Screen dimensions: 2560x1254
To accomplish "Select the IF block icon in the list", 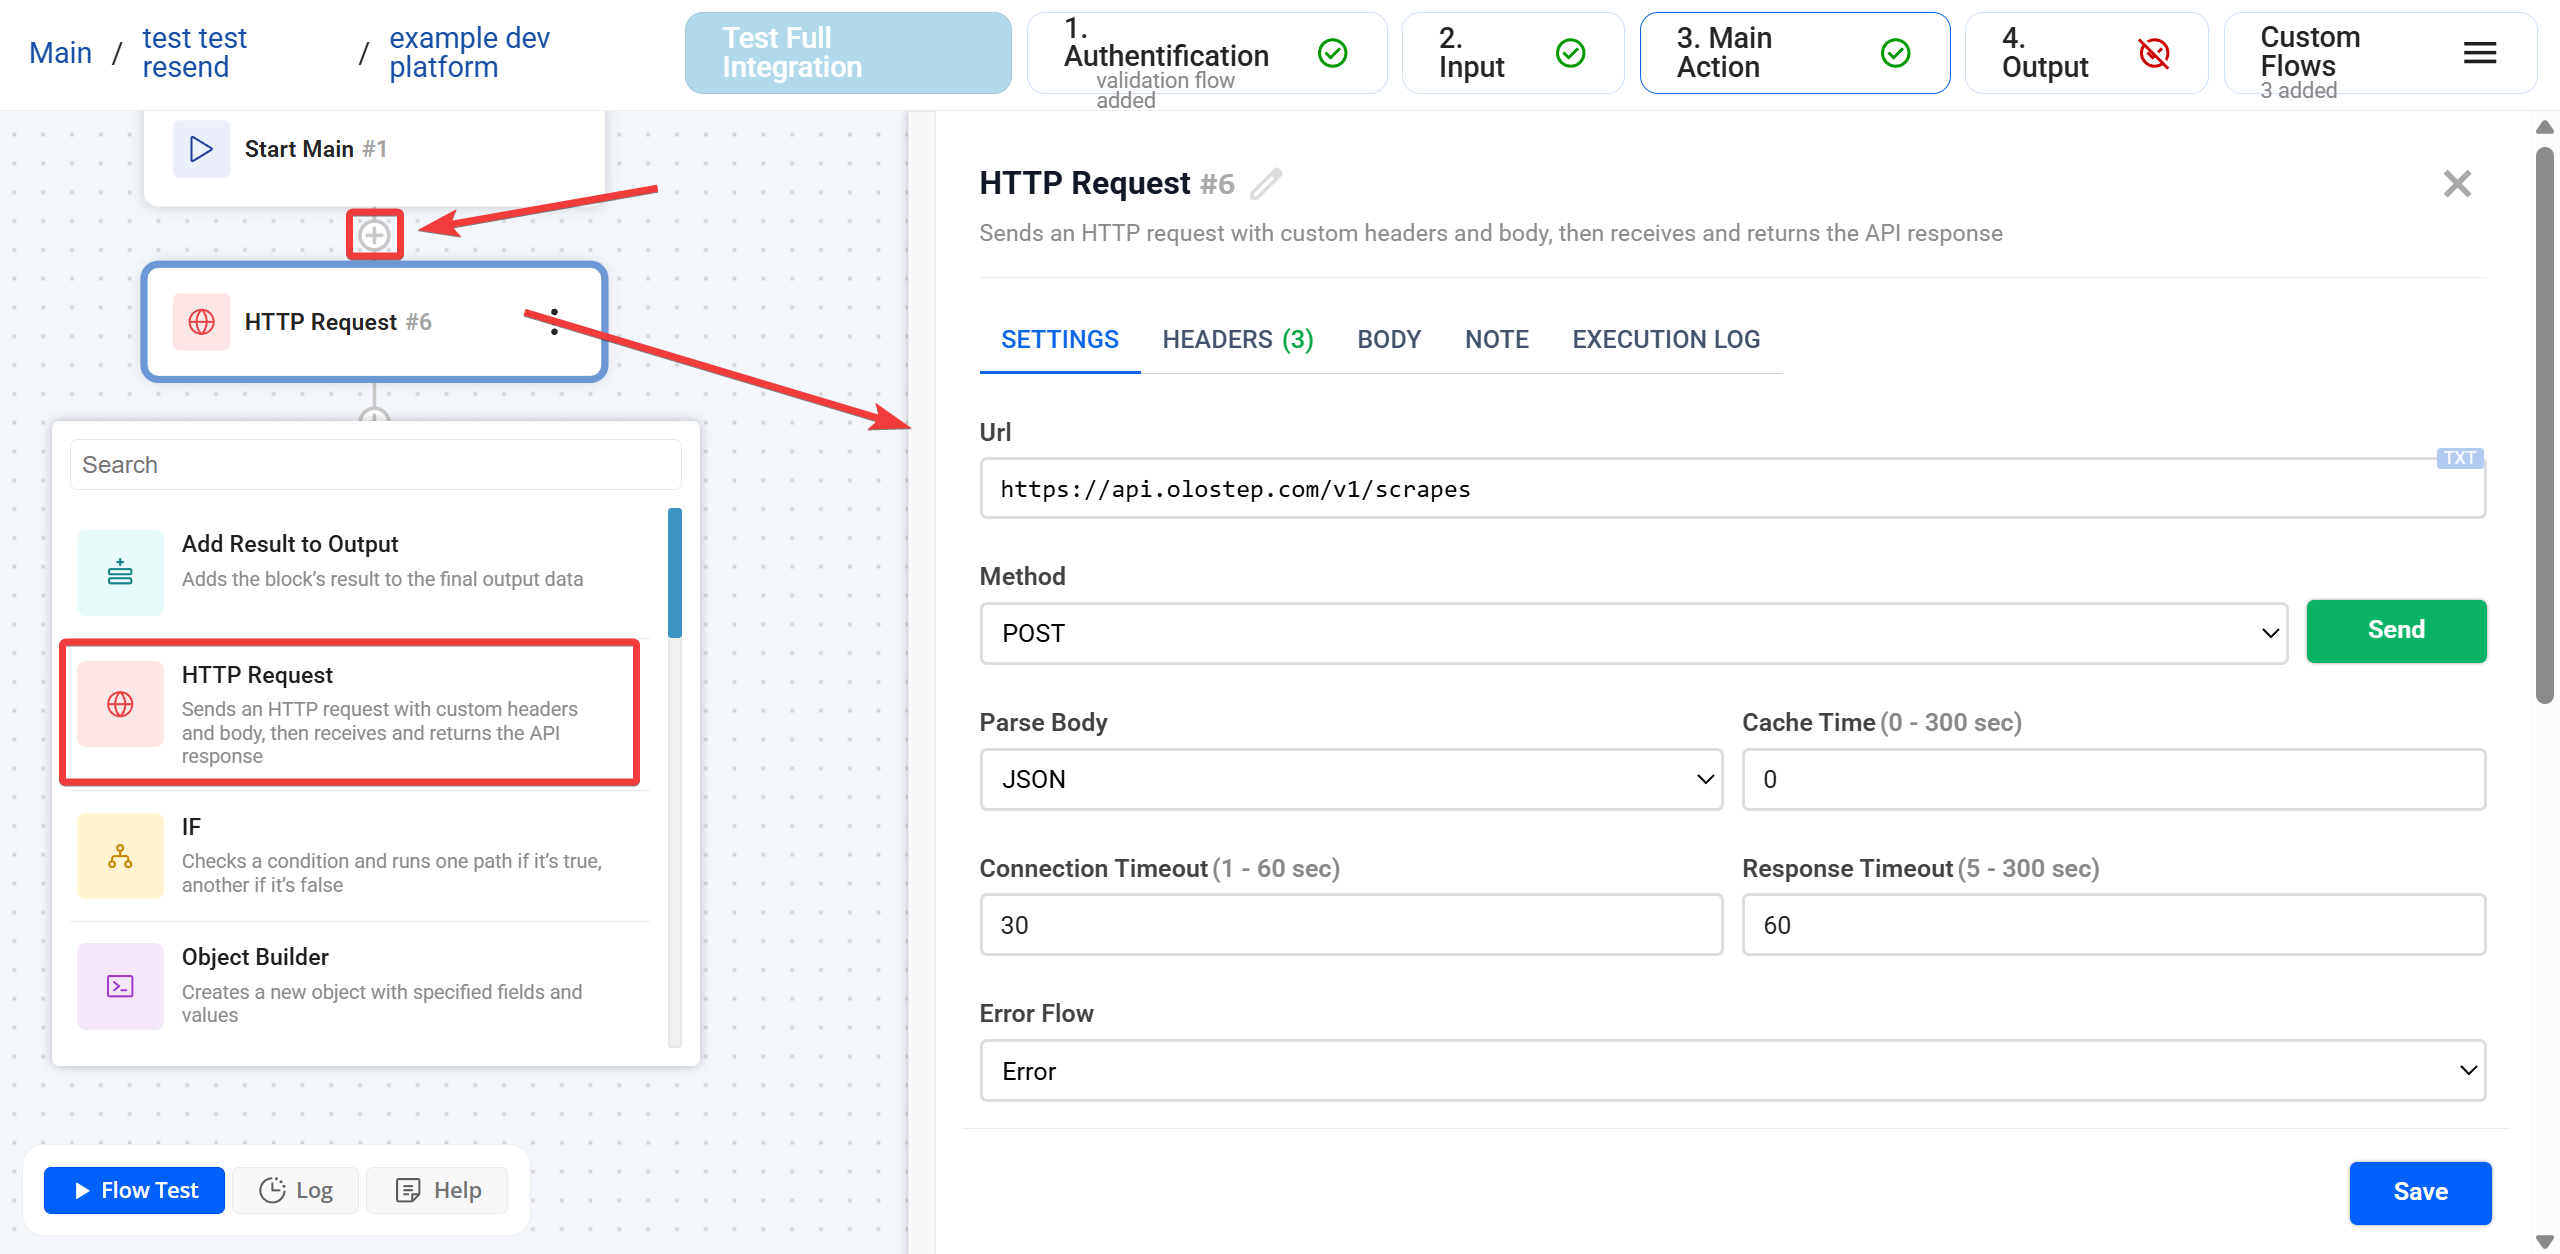I will point(120,856).
